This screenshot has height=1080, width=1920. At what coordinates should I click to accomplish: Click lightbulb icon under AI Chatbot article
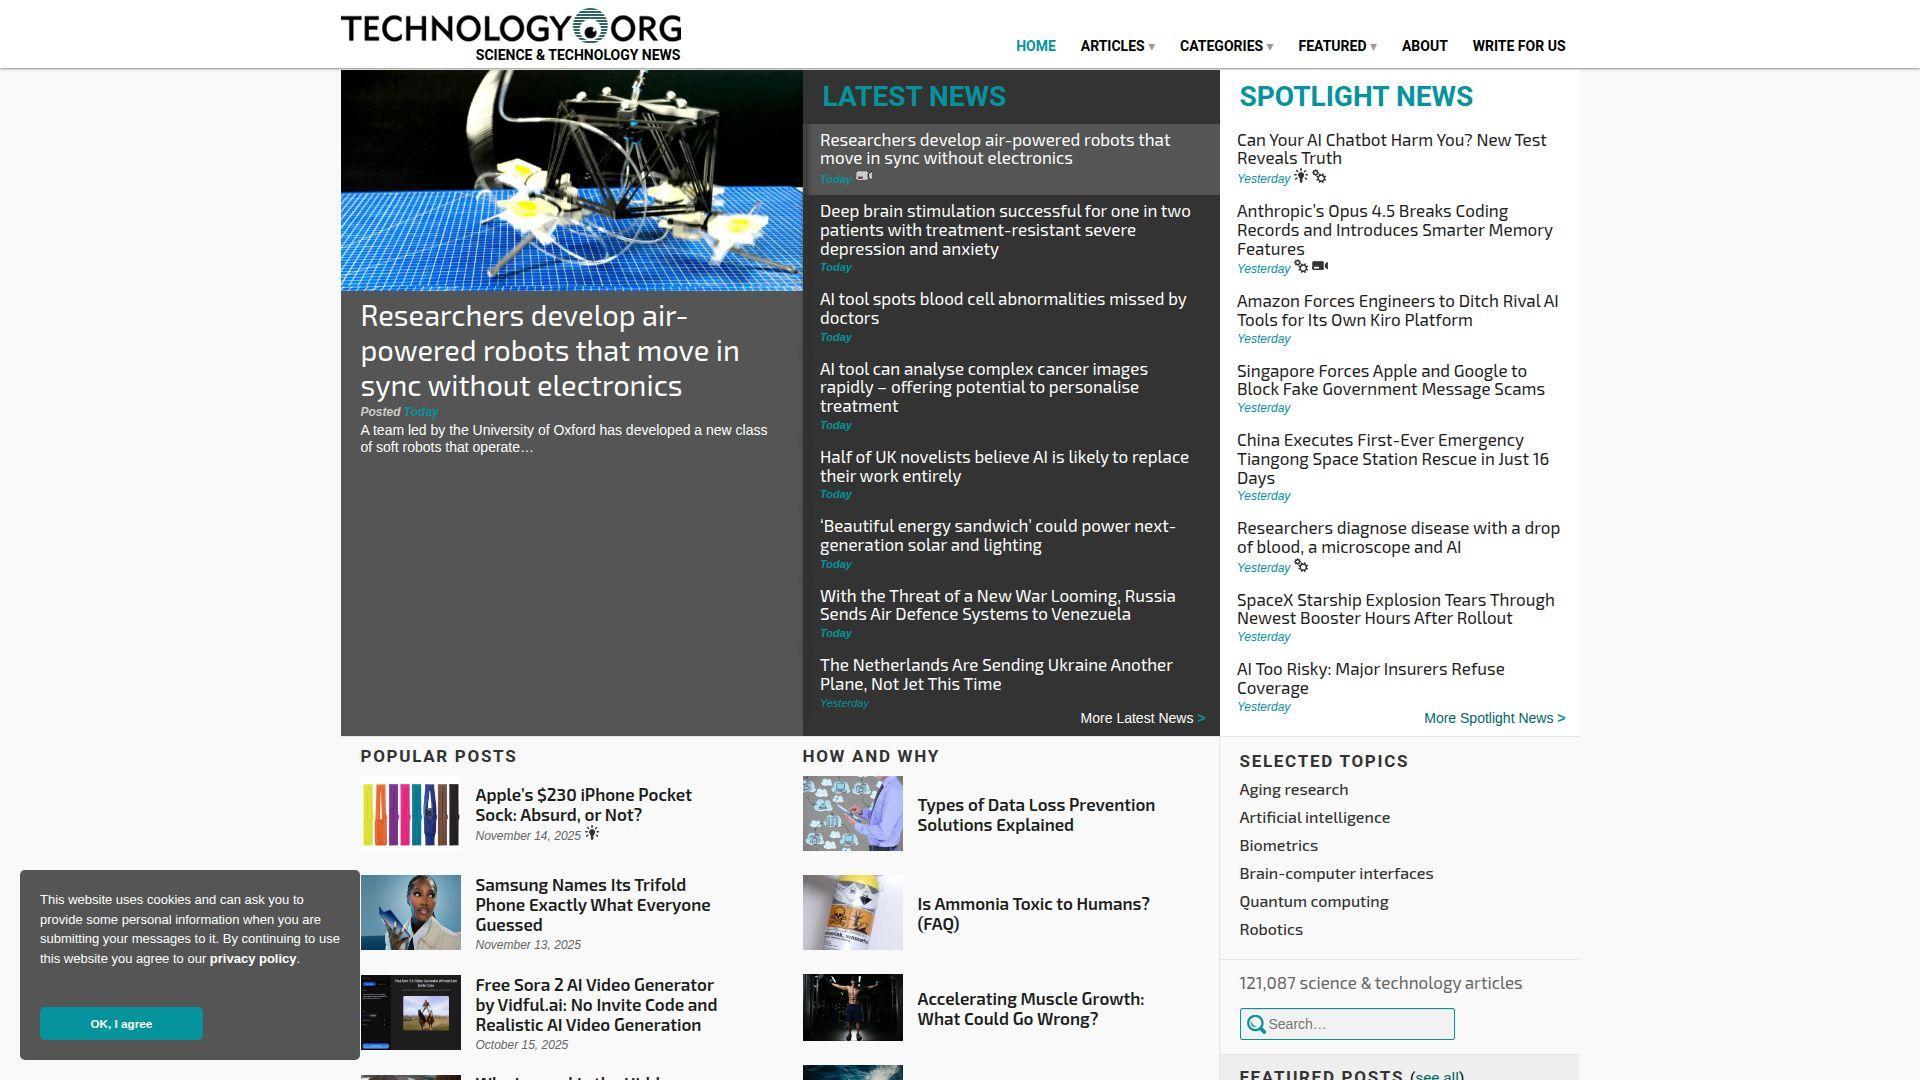[x=1300, y=177]
